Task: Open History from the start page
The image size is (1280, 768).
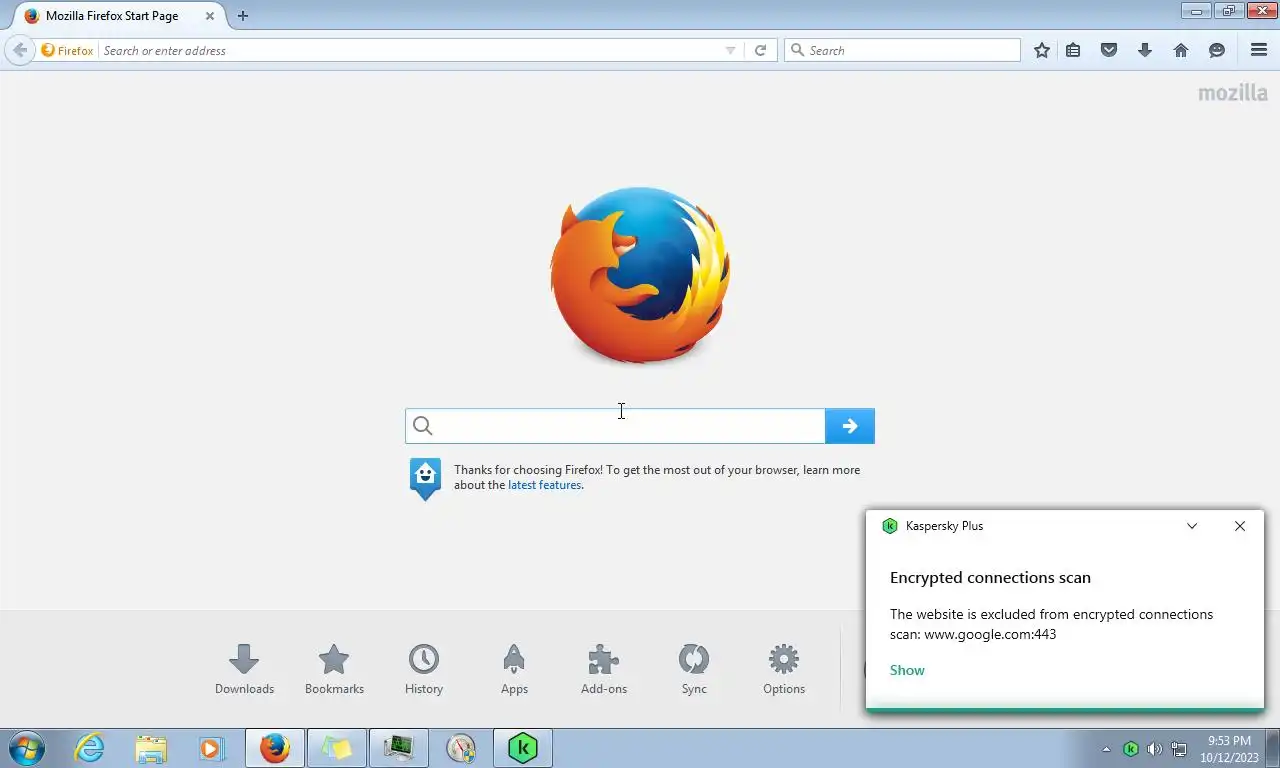Action: tap(424, 669)
